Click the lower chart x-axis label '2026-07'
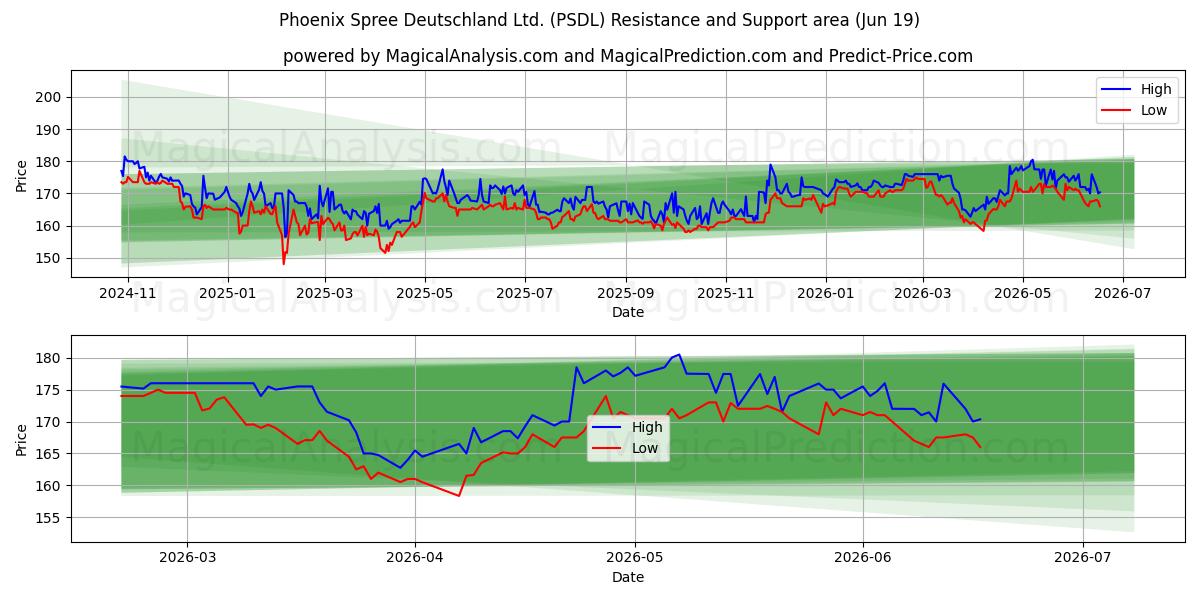 click(1084, 558)
